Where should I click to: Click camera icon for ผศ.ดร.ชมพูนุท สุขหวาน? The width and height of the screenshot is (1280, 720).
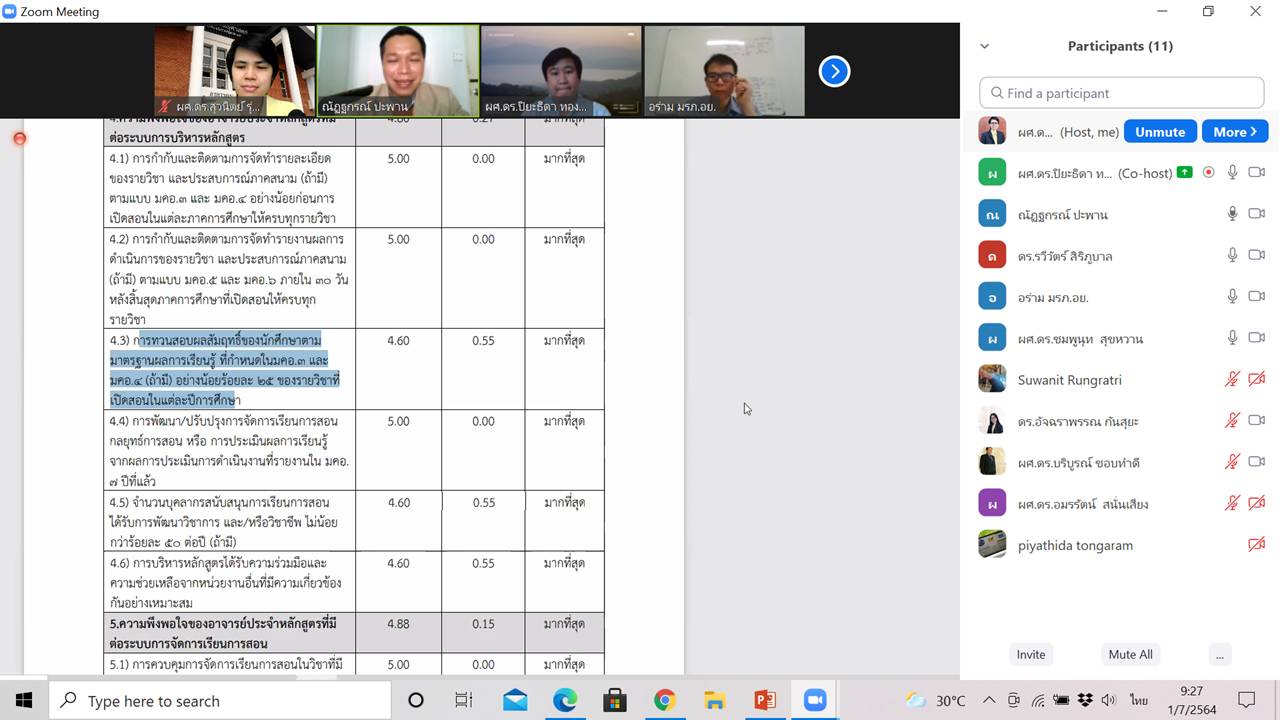(1257, 338)
